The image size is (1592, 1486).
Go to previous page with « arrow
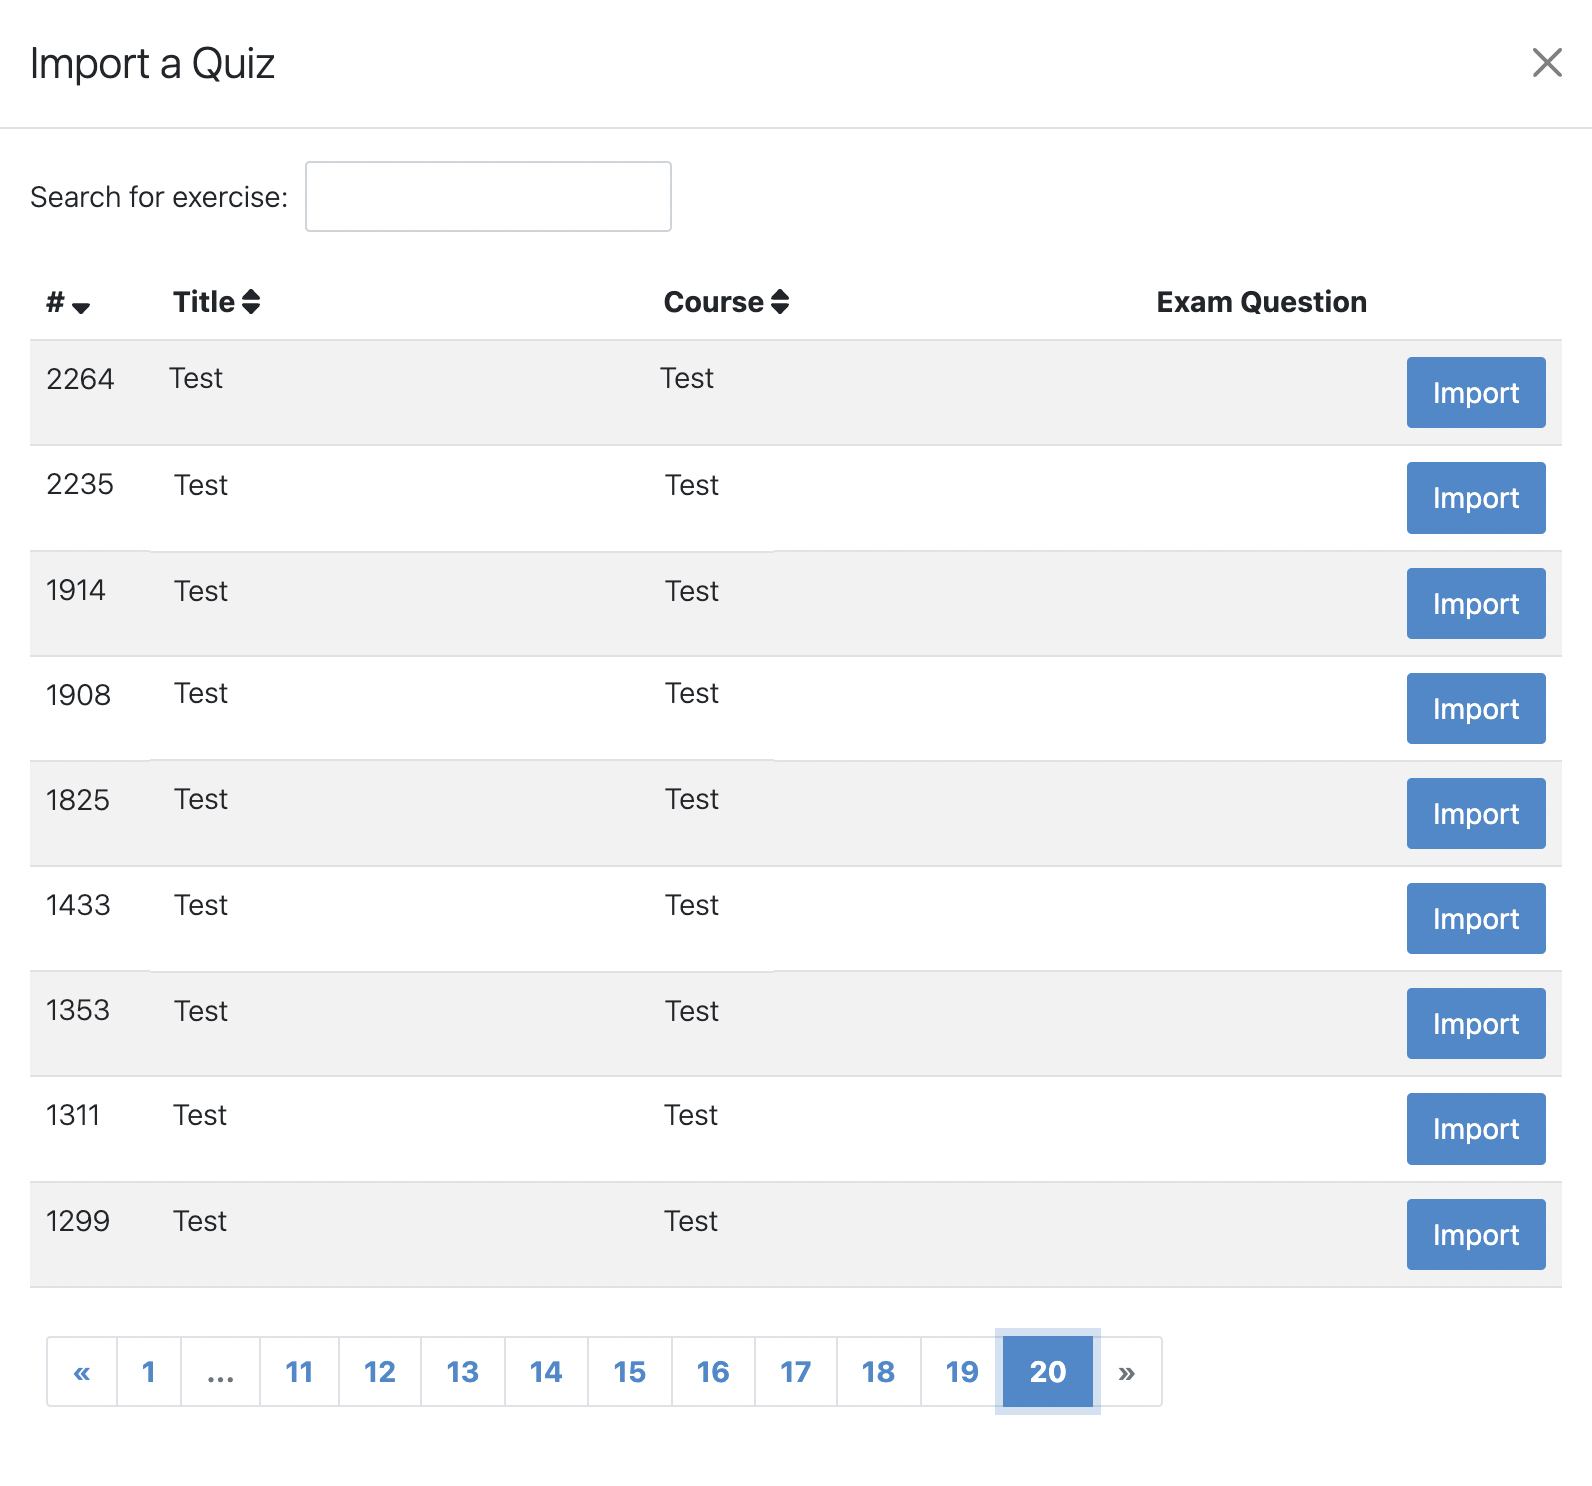click(82, 1372)
